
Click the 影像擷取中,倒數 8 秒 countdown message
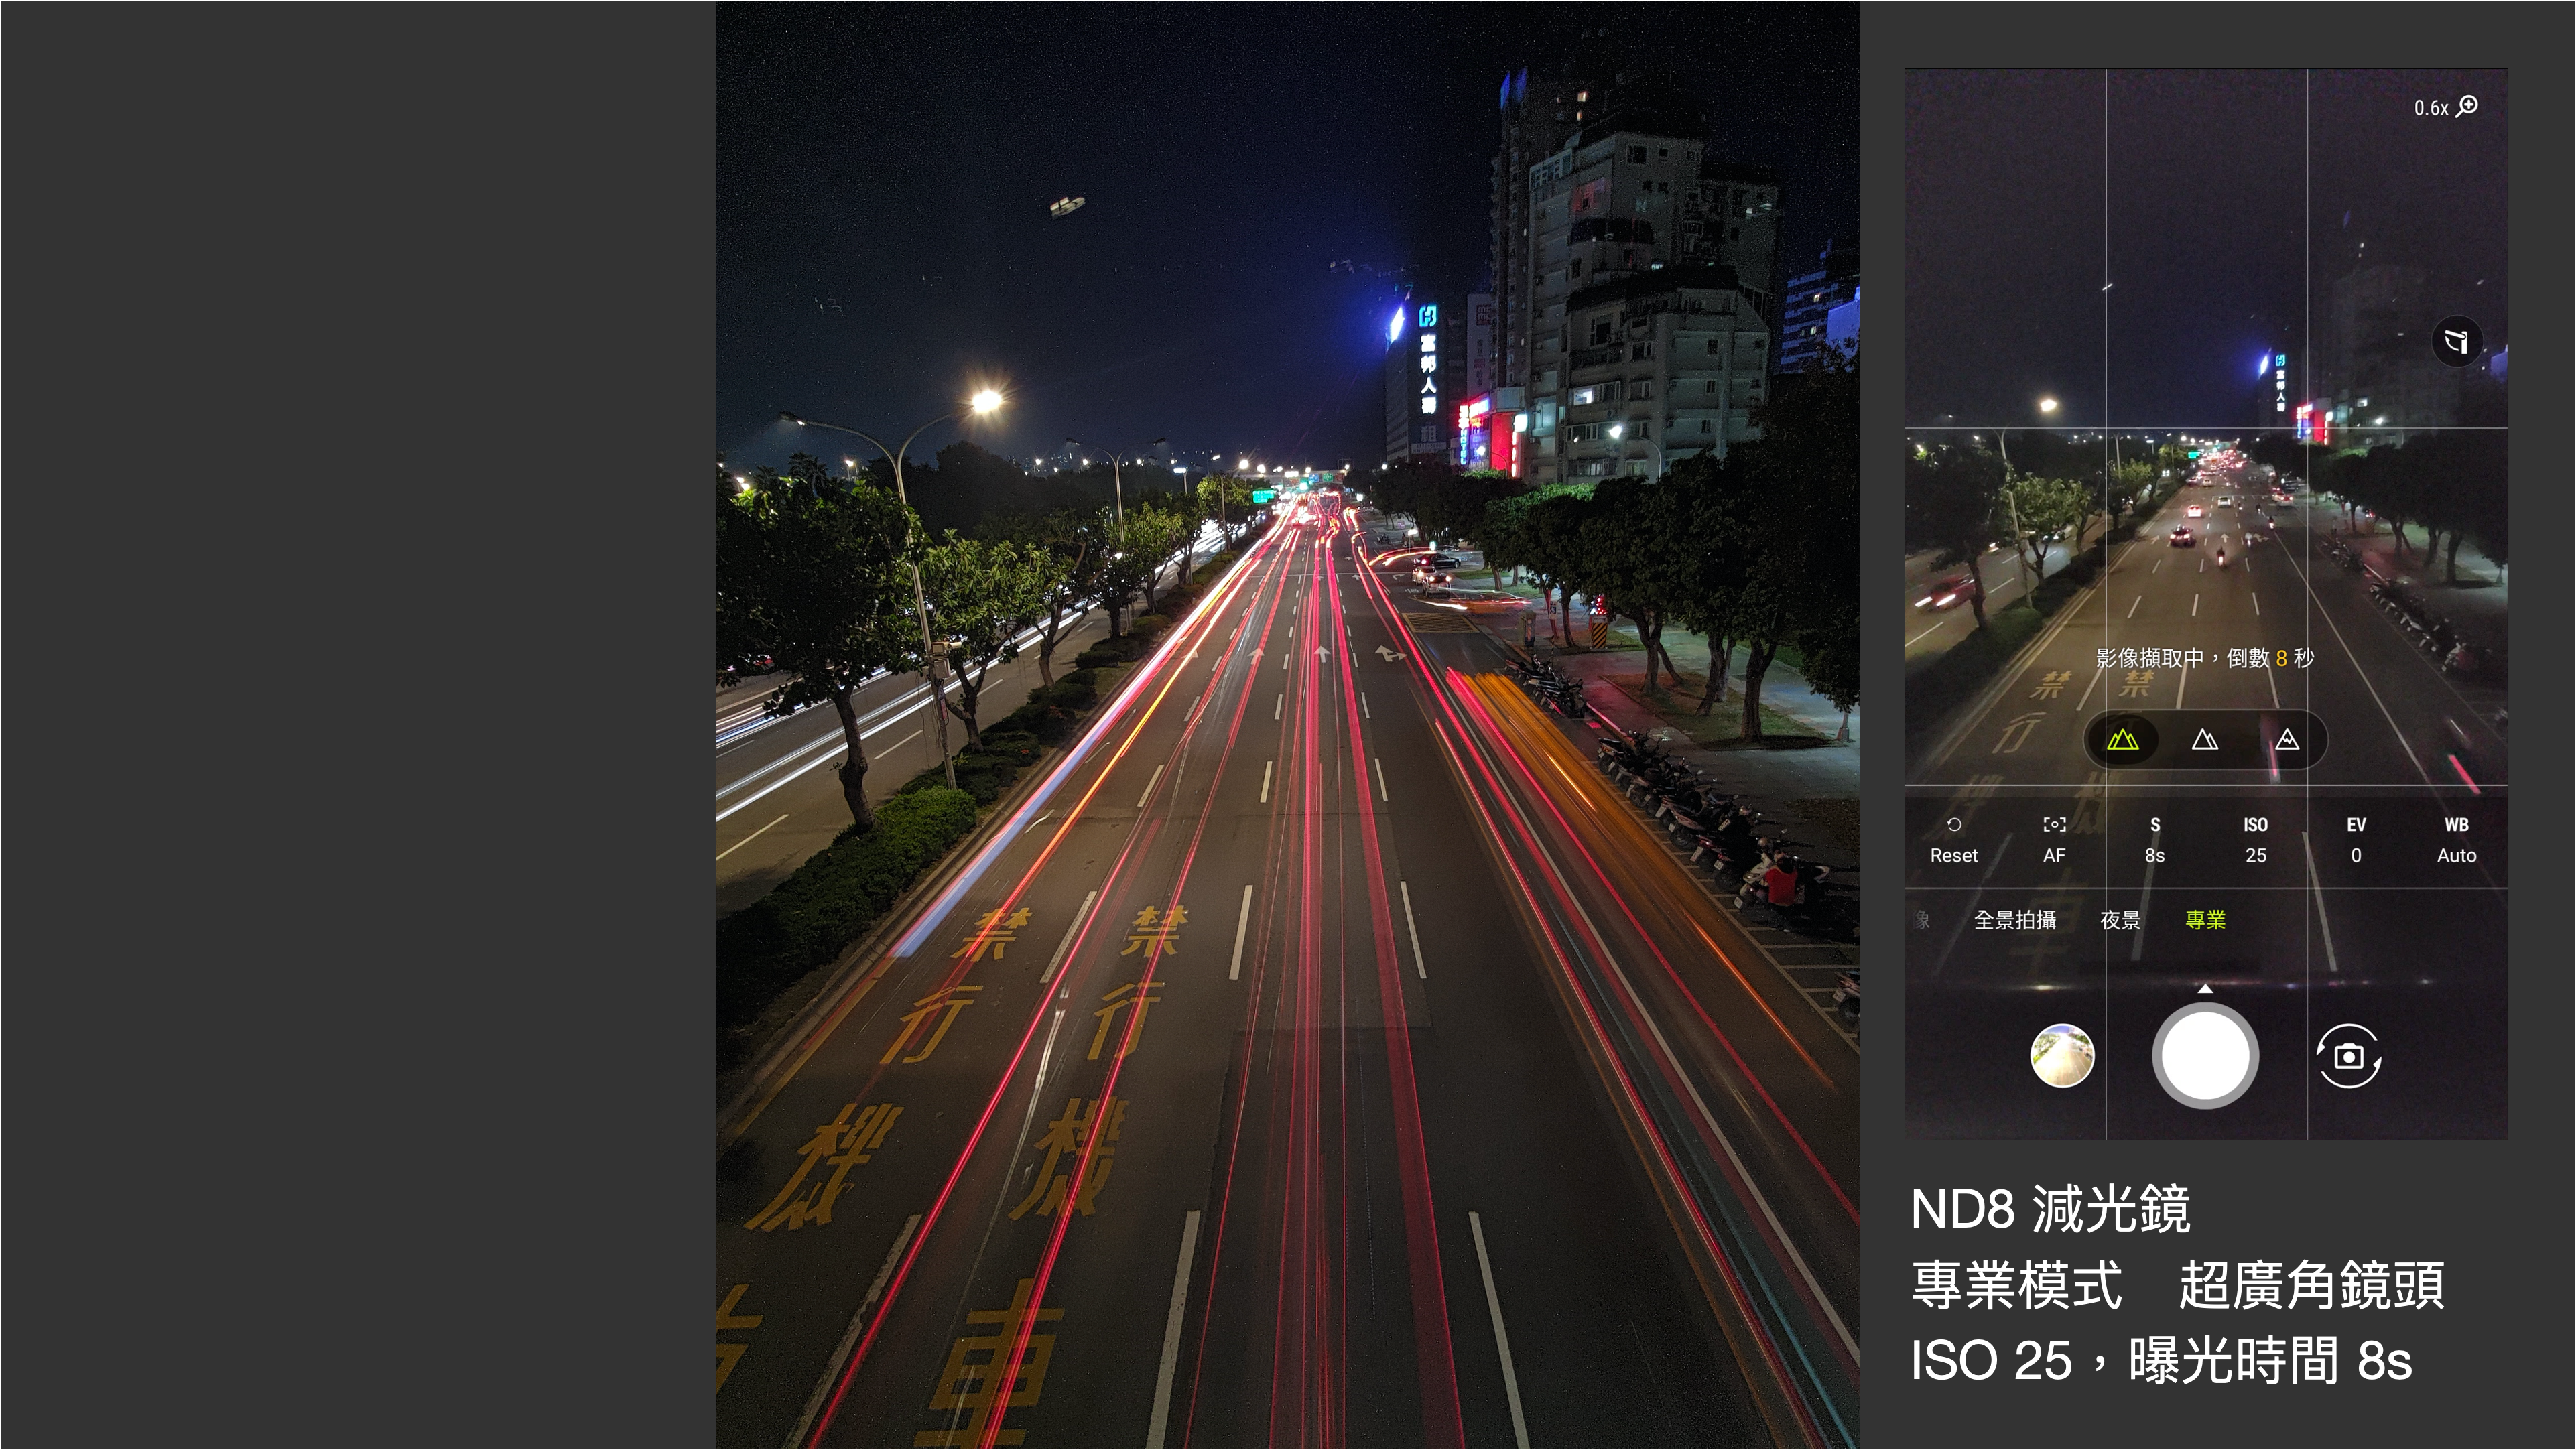pyautogui.click(x=2205, y=658)
